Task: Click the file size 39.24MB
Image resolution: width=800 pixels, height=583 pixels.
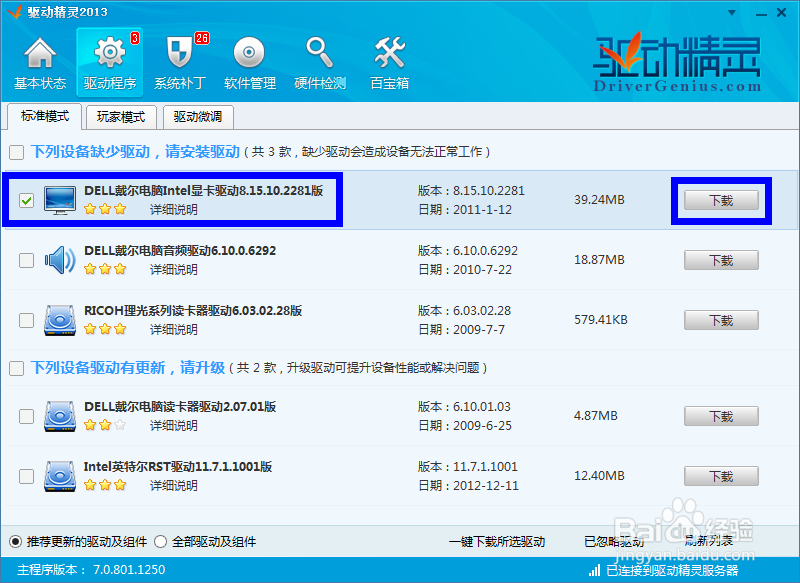Action: tap(599, 200)
